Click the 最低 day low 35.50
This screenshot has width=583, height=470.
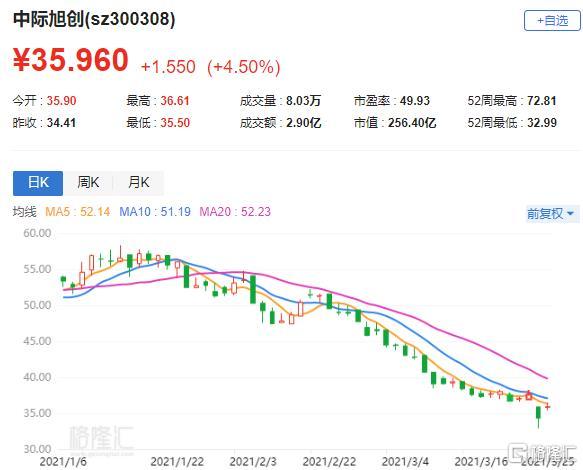[x=175, y=123]
